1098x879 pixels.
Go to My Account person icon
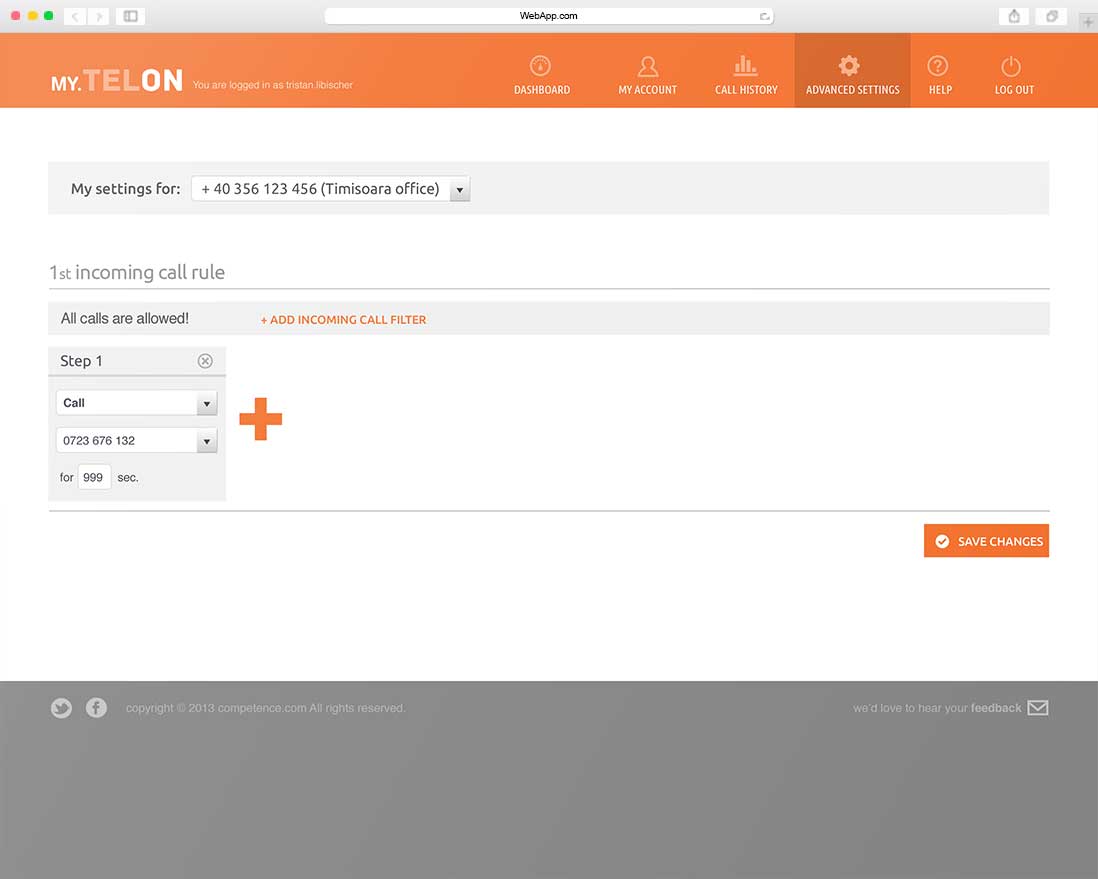pyautogui.click(x=647, y=66)
